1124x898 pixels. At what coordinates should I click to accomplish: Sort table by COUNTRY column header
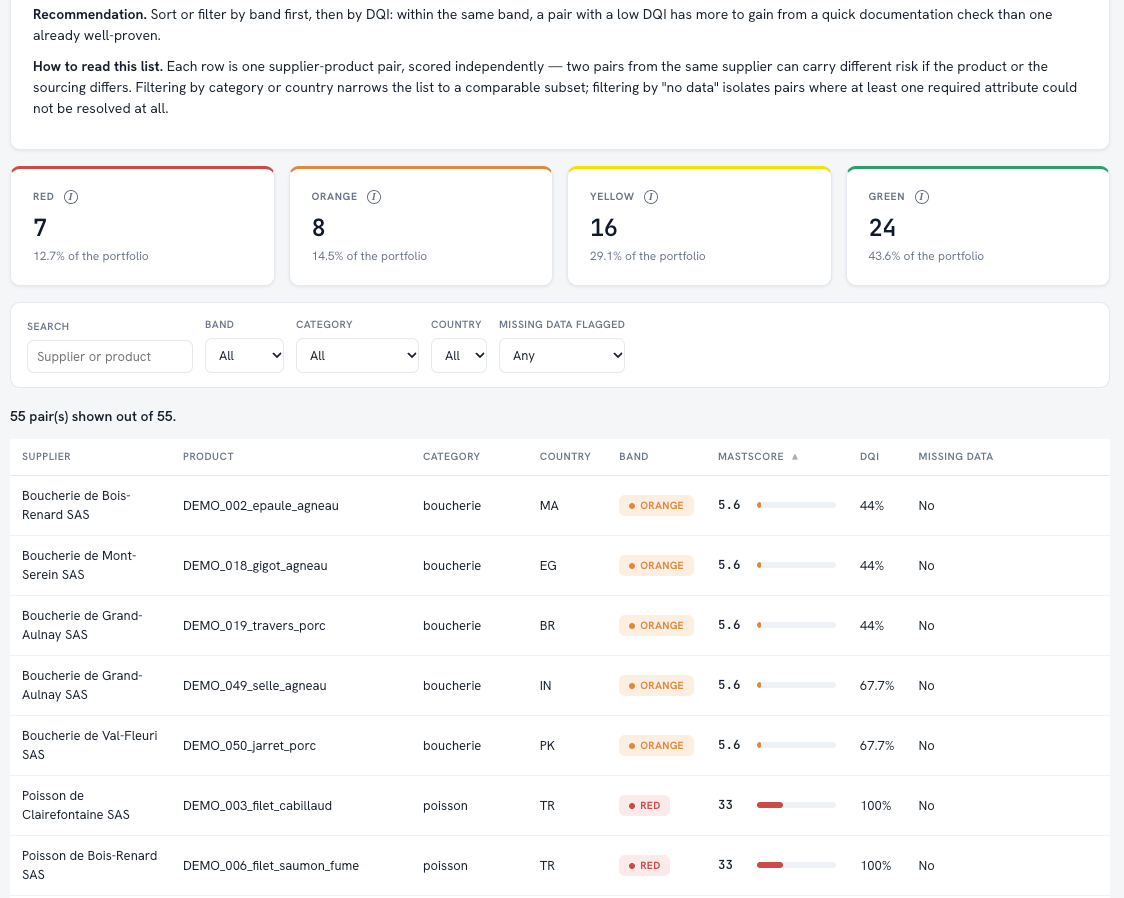click(x=566, y=457)
